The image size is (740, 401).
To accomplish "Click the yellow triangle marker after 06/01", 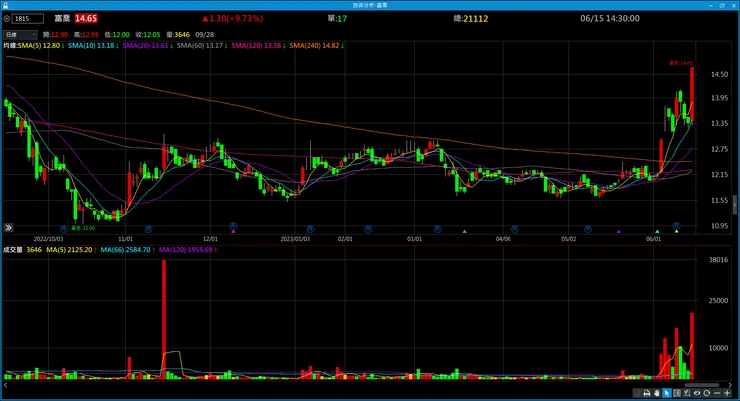I will (x=676, y=232).
